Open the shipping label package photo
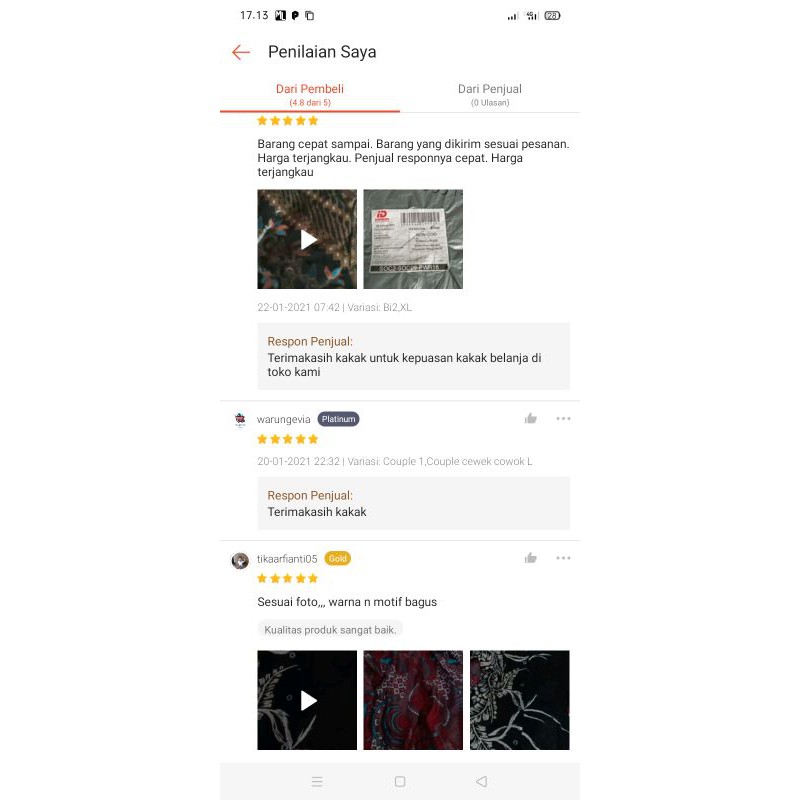This screenshot has width=800, height=800. tap(413, 239)
